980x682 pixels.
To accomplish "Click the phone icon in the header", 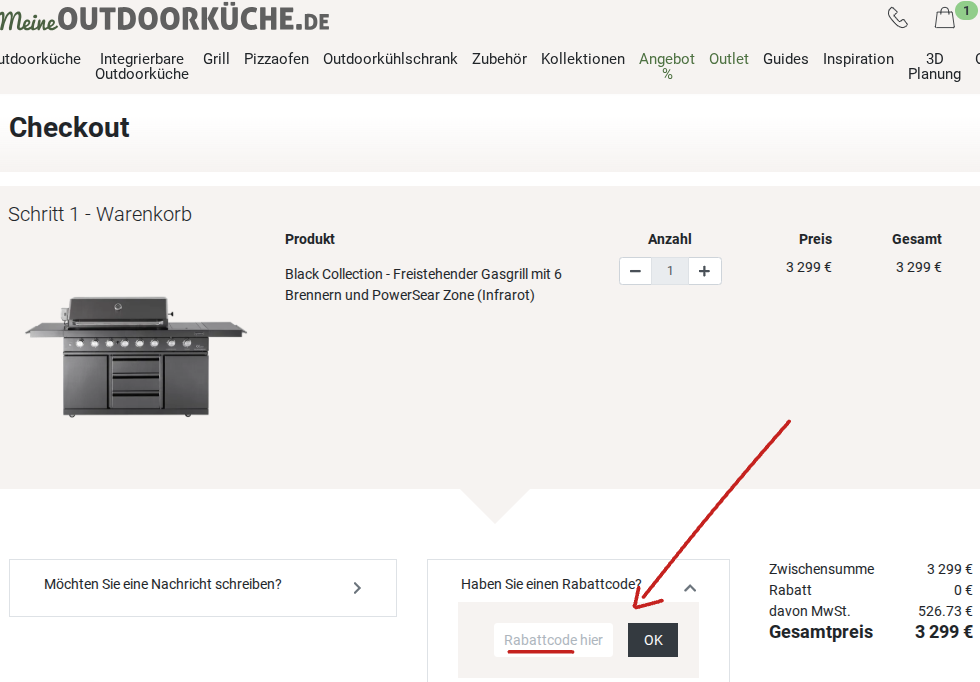I will (x=897, y=17).
